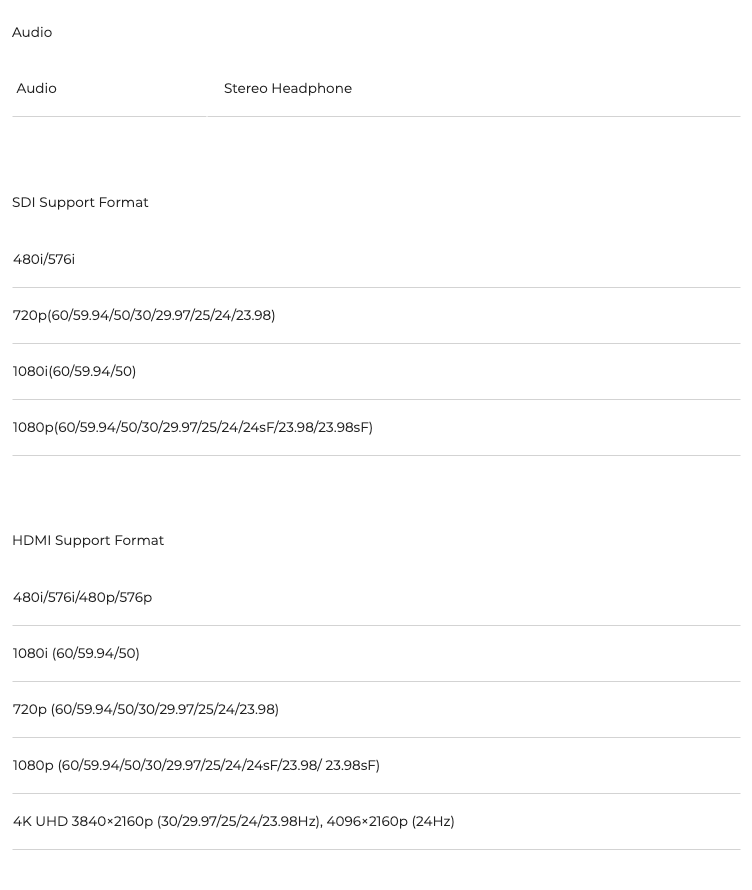The image size is (752, 890).
Task: Select the SDI 1080i(60/59.94/50) row
Action: point(376,371)
